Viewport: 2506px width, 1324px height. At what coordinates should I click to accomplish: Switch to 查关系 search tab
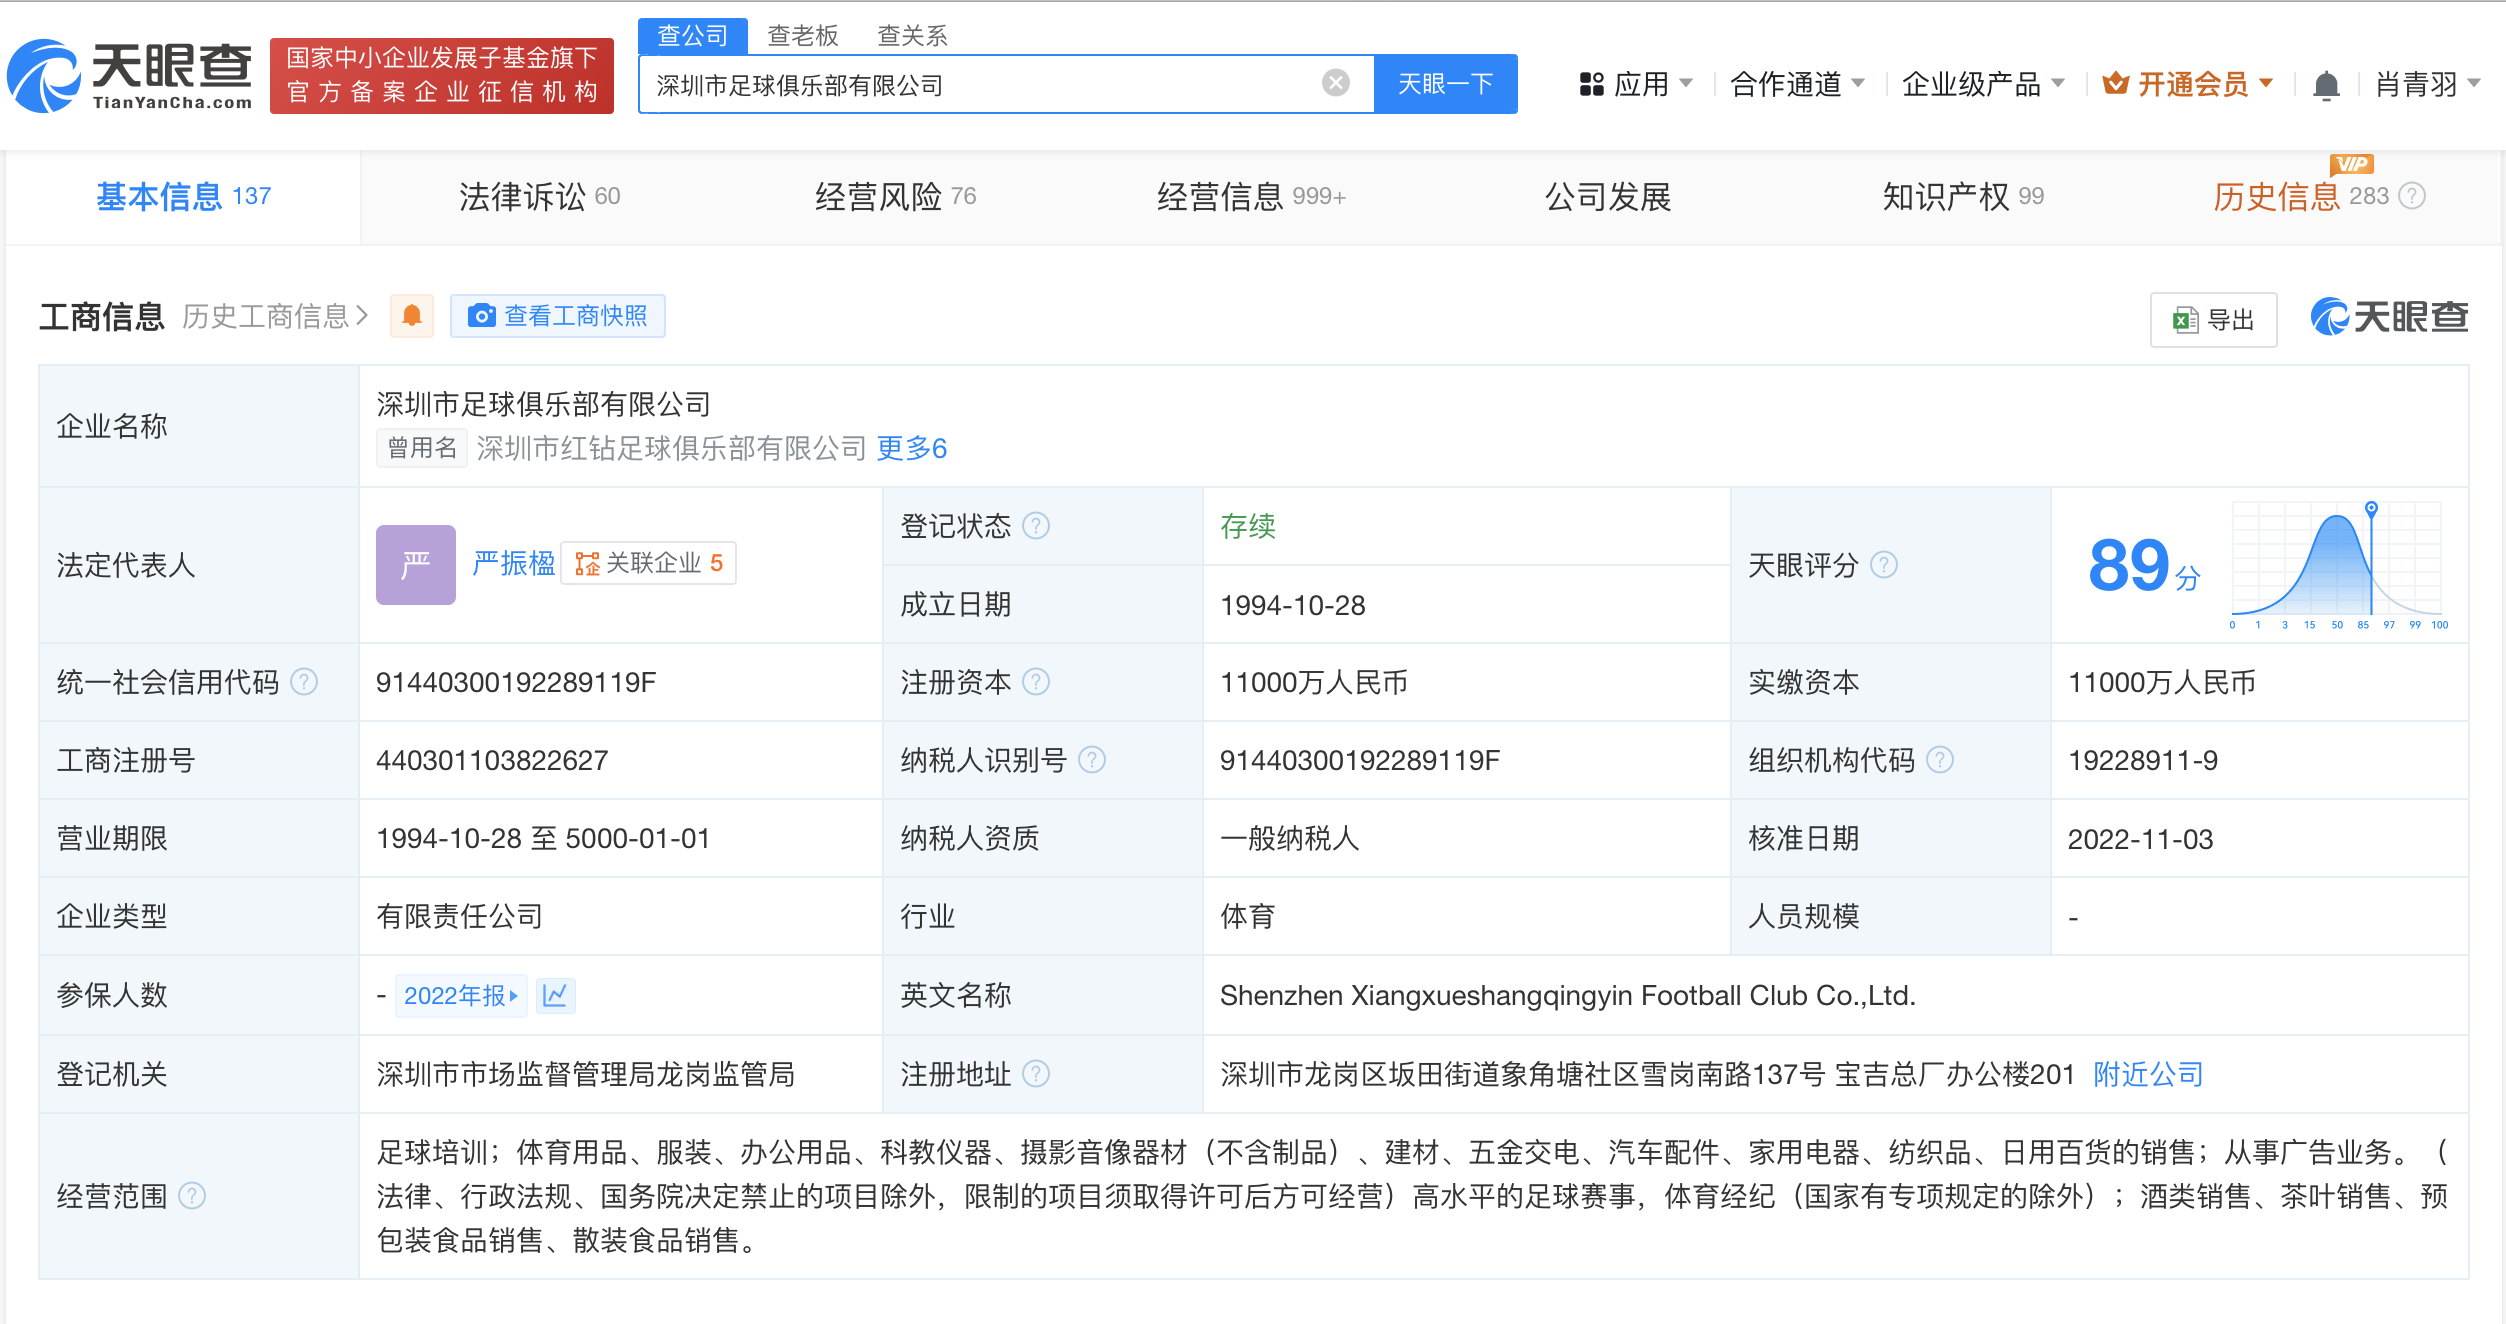(912, 36)
